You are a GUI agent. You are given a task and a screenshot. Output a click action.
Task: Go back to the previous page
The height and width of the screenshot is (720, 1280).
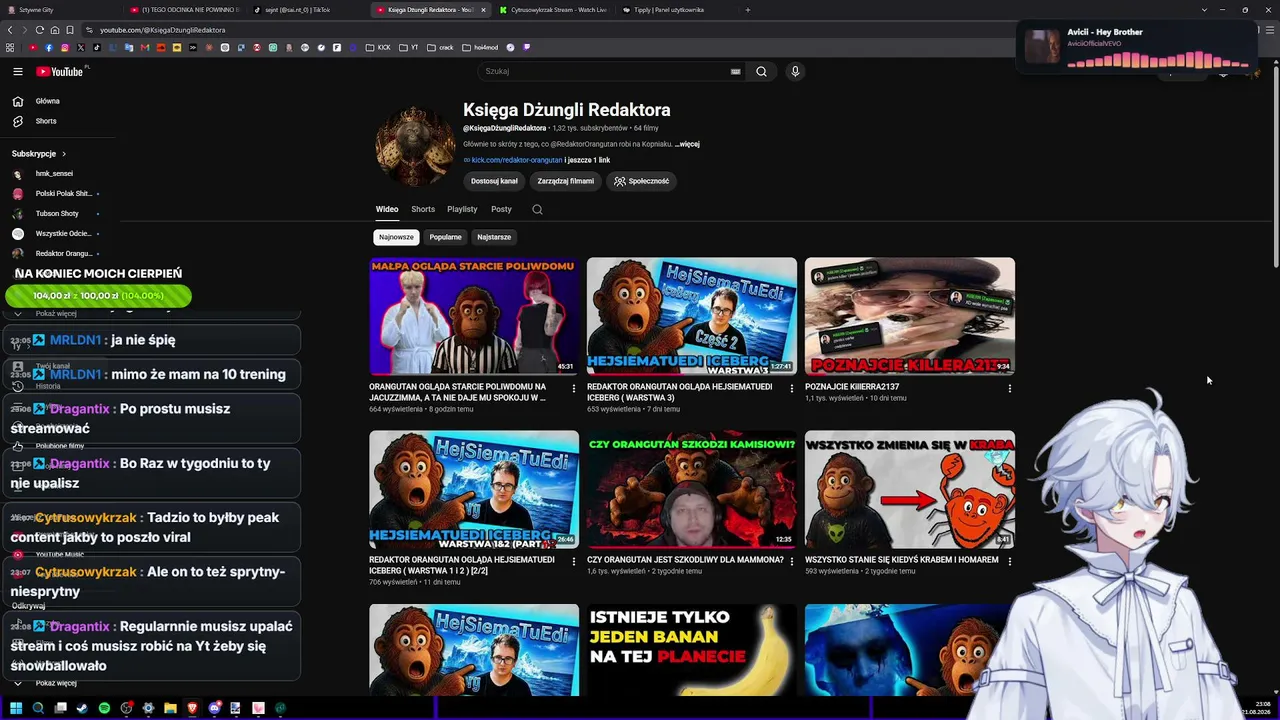10,30
